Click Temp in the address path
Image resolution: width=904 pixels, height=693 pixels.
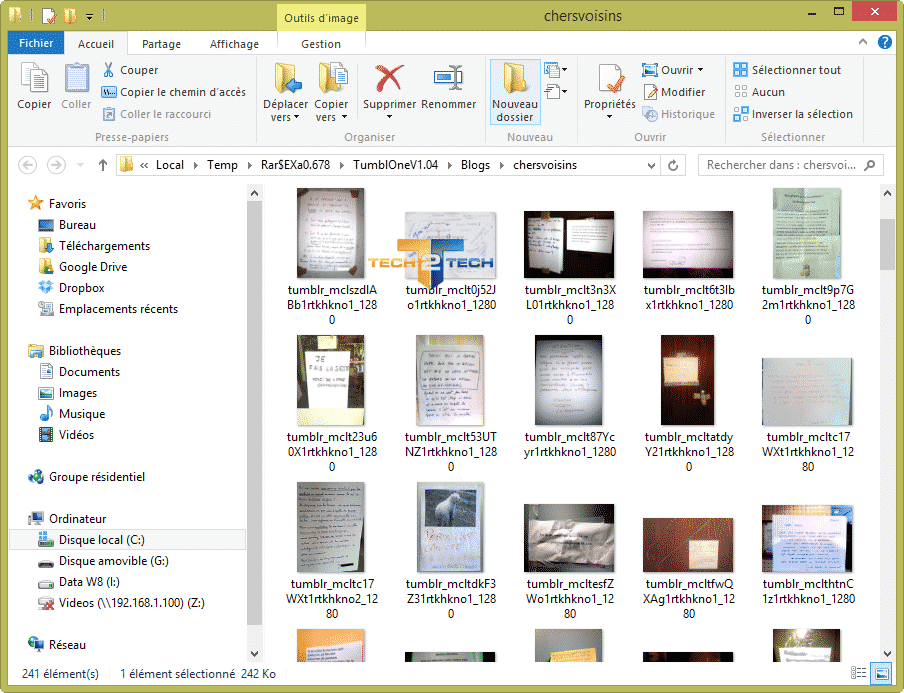tap(222, 165)
